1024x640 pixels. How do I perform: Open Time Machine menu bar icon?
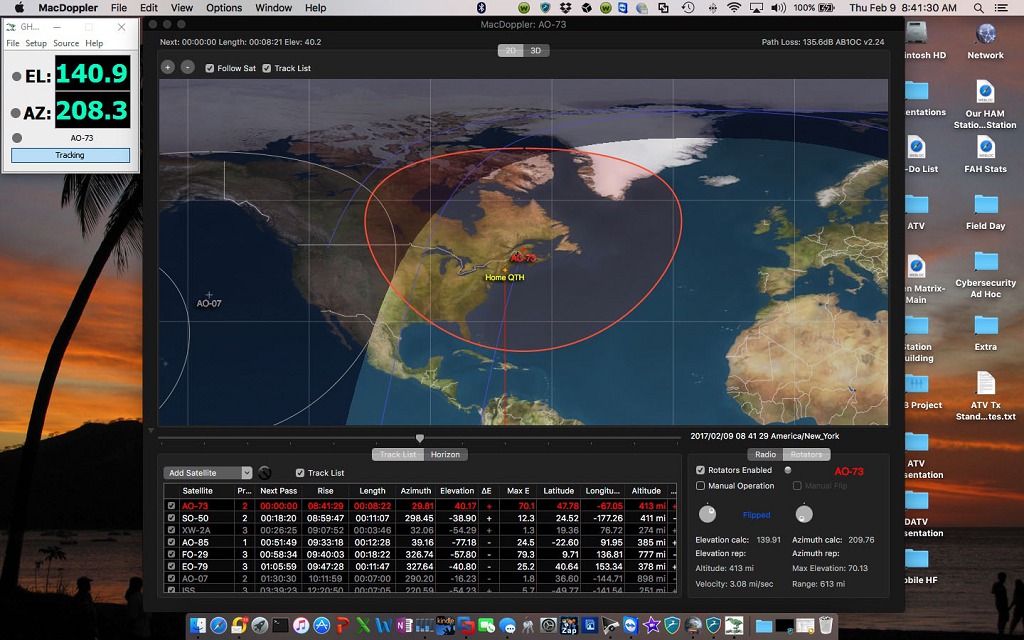pos(688,8)
